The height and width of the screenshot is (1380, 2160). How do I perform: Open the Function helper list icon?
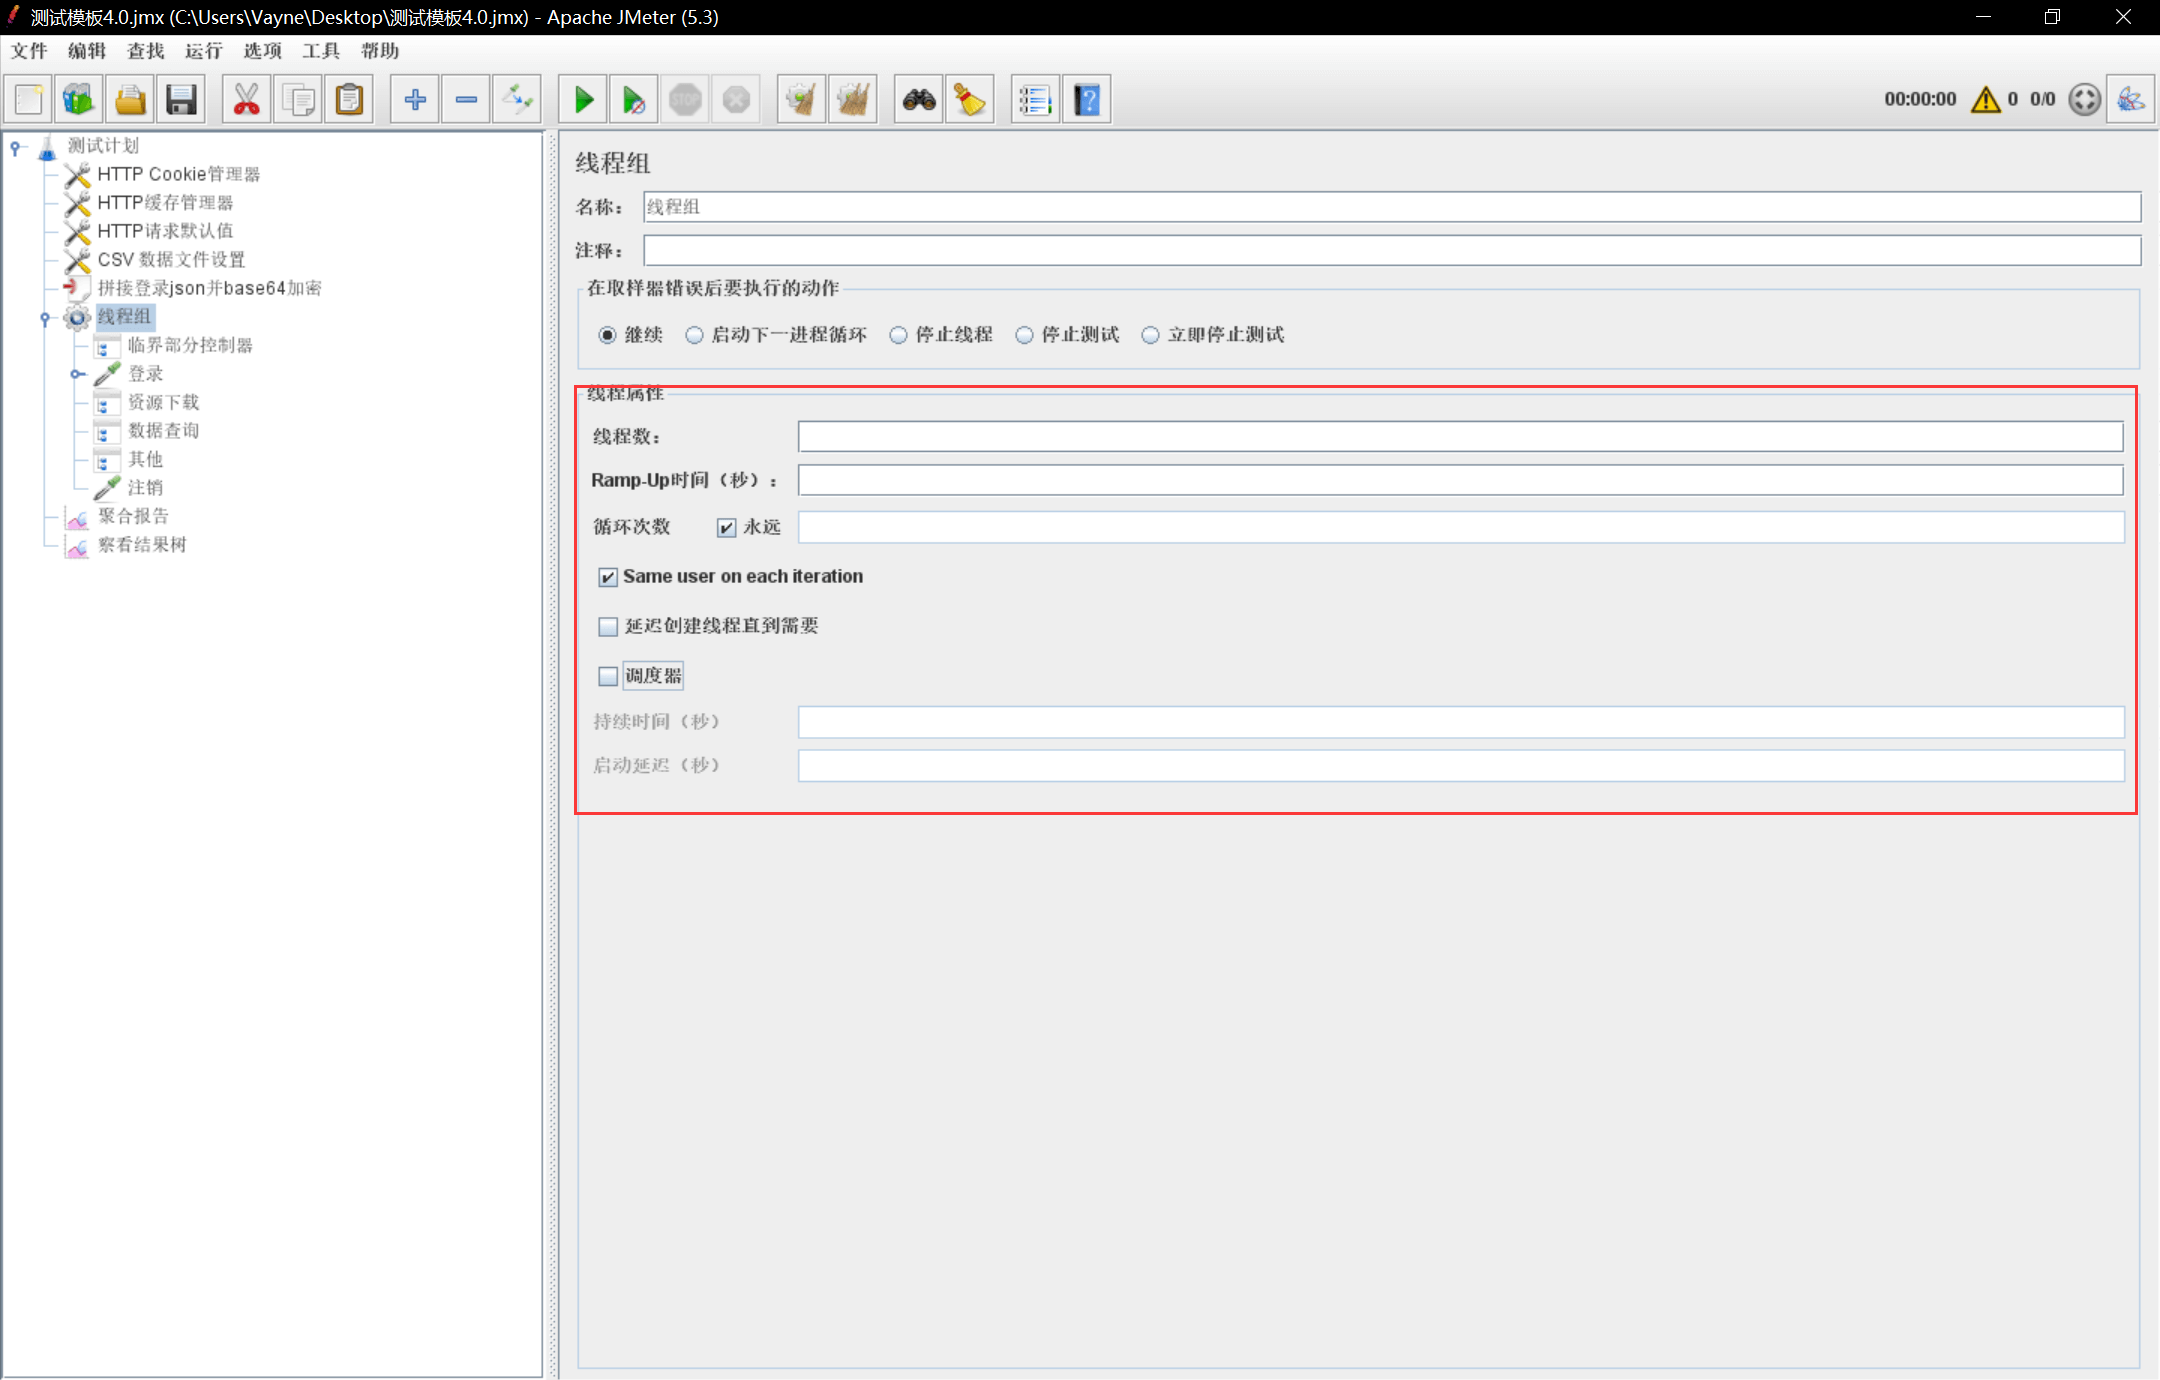(1035, 99)
